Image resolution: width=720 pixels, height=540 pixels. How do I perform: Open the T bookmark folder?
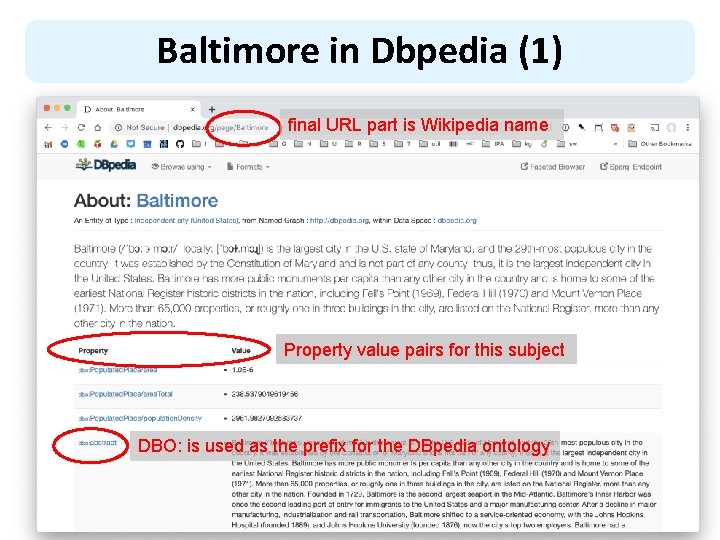pyautogui.click(x=402, y=144)
